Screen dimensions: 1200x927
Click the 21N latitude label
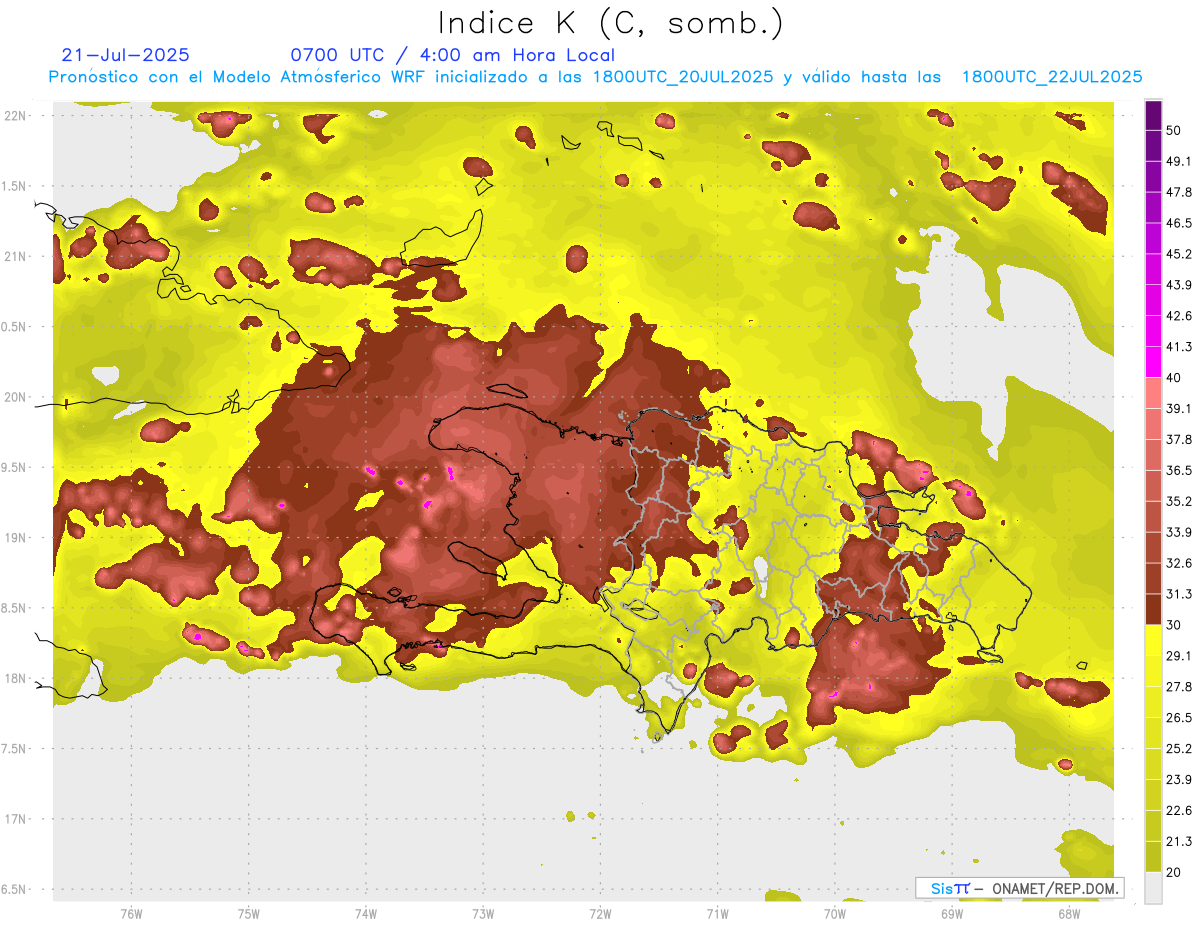[x=17, y=256]
